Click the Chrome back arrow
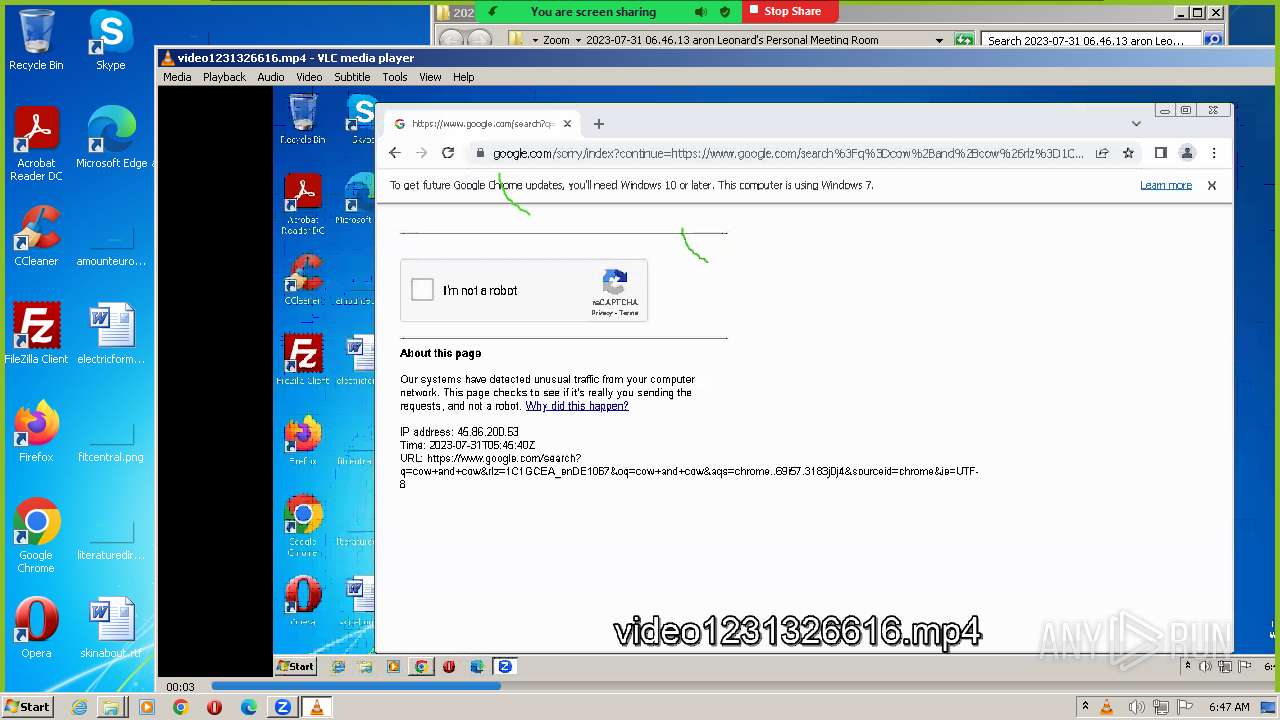Viewport: 1280px width, 720px height. [x=394, y=153]
